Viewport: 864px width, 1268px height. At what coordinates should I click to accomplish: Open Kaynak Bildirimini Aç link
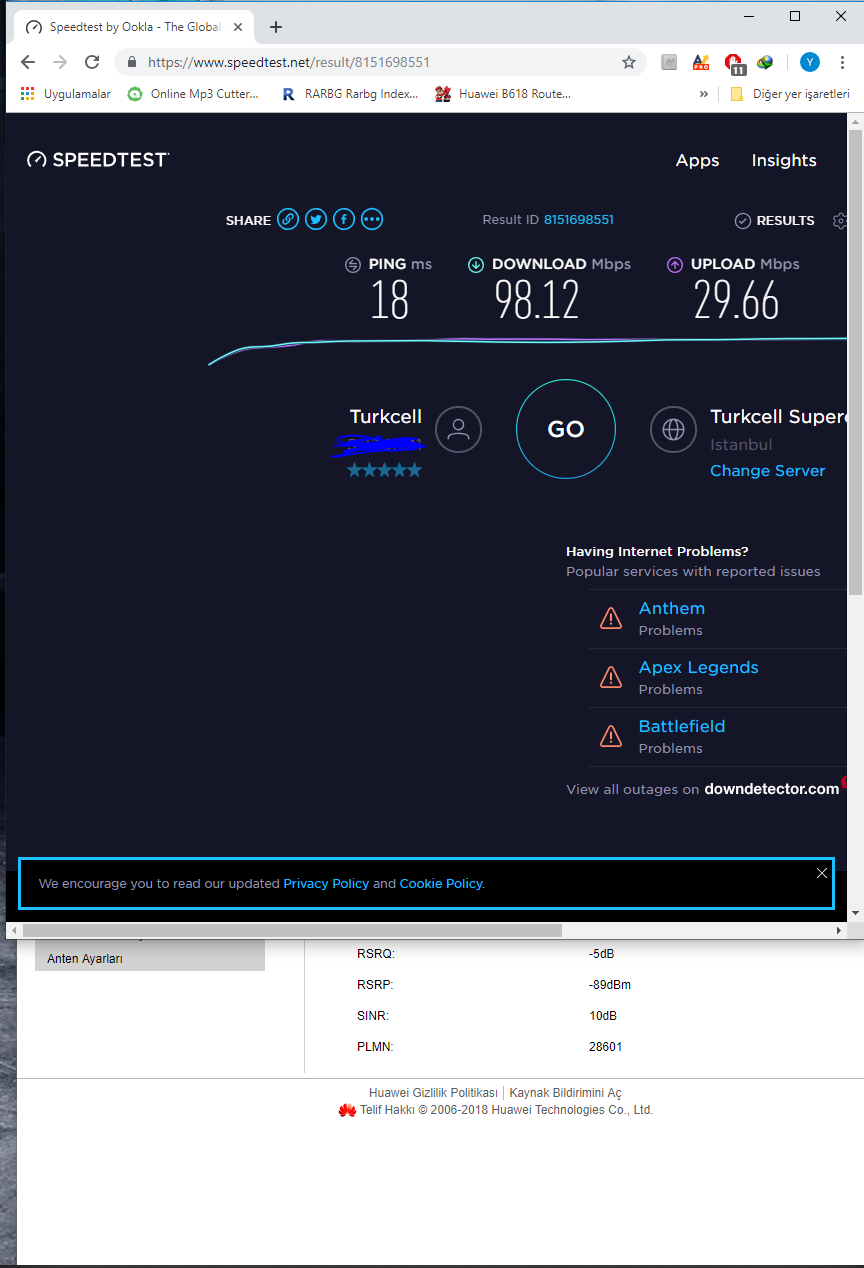tap(566, 1093)
